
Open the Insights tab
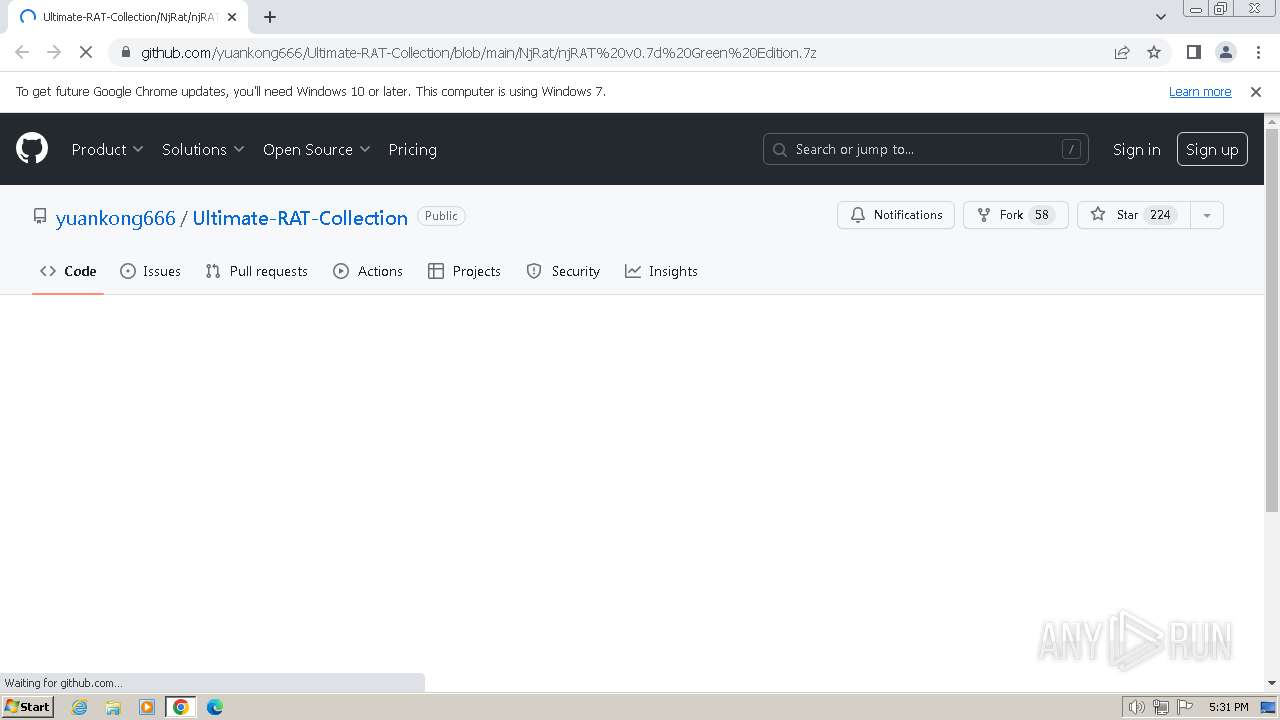click(x=661, y=271)
